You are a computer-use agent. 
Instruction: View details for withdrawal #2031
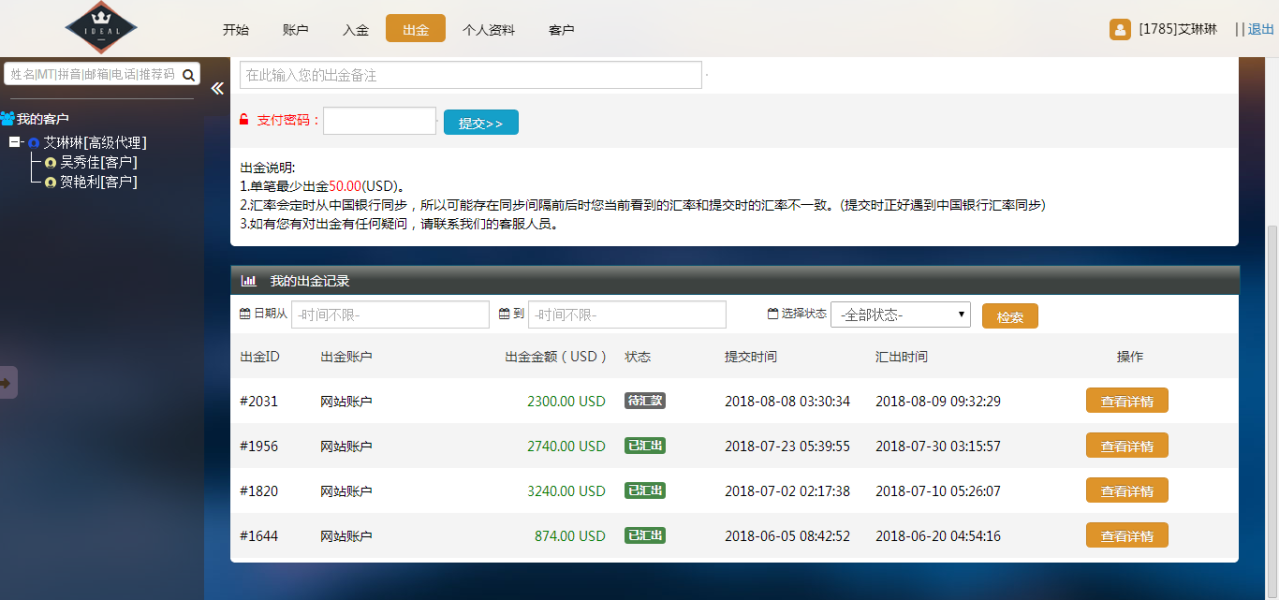click(1126, 401)
